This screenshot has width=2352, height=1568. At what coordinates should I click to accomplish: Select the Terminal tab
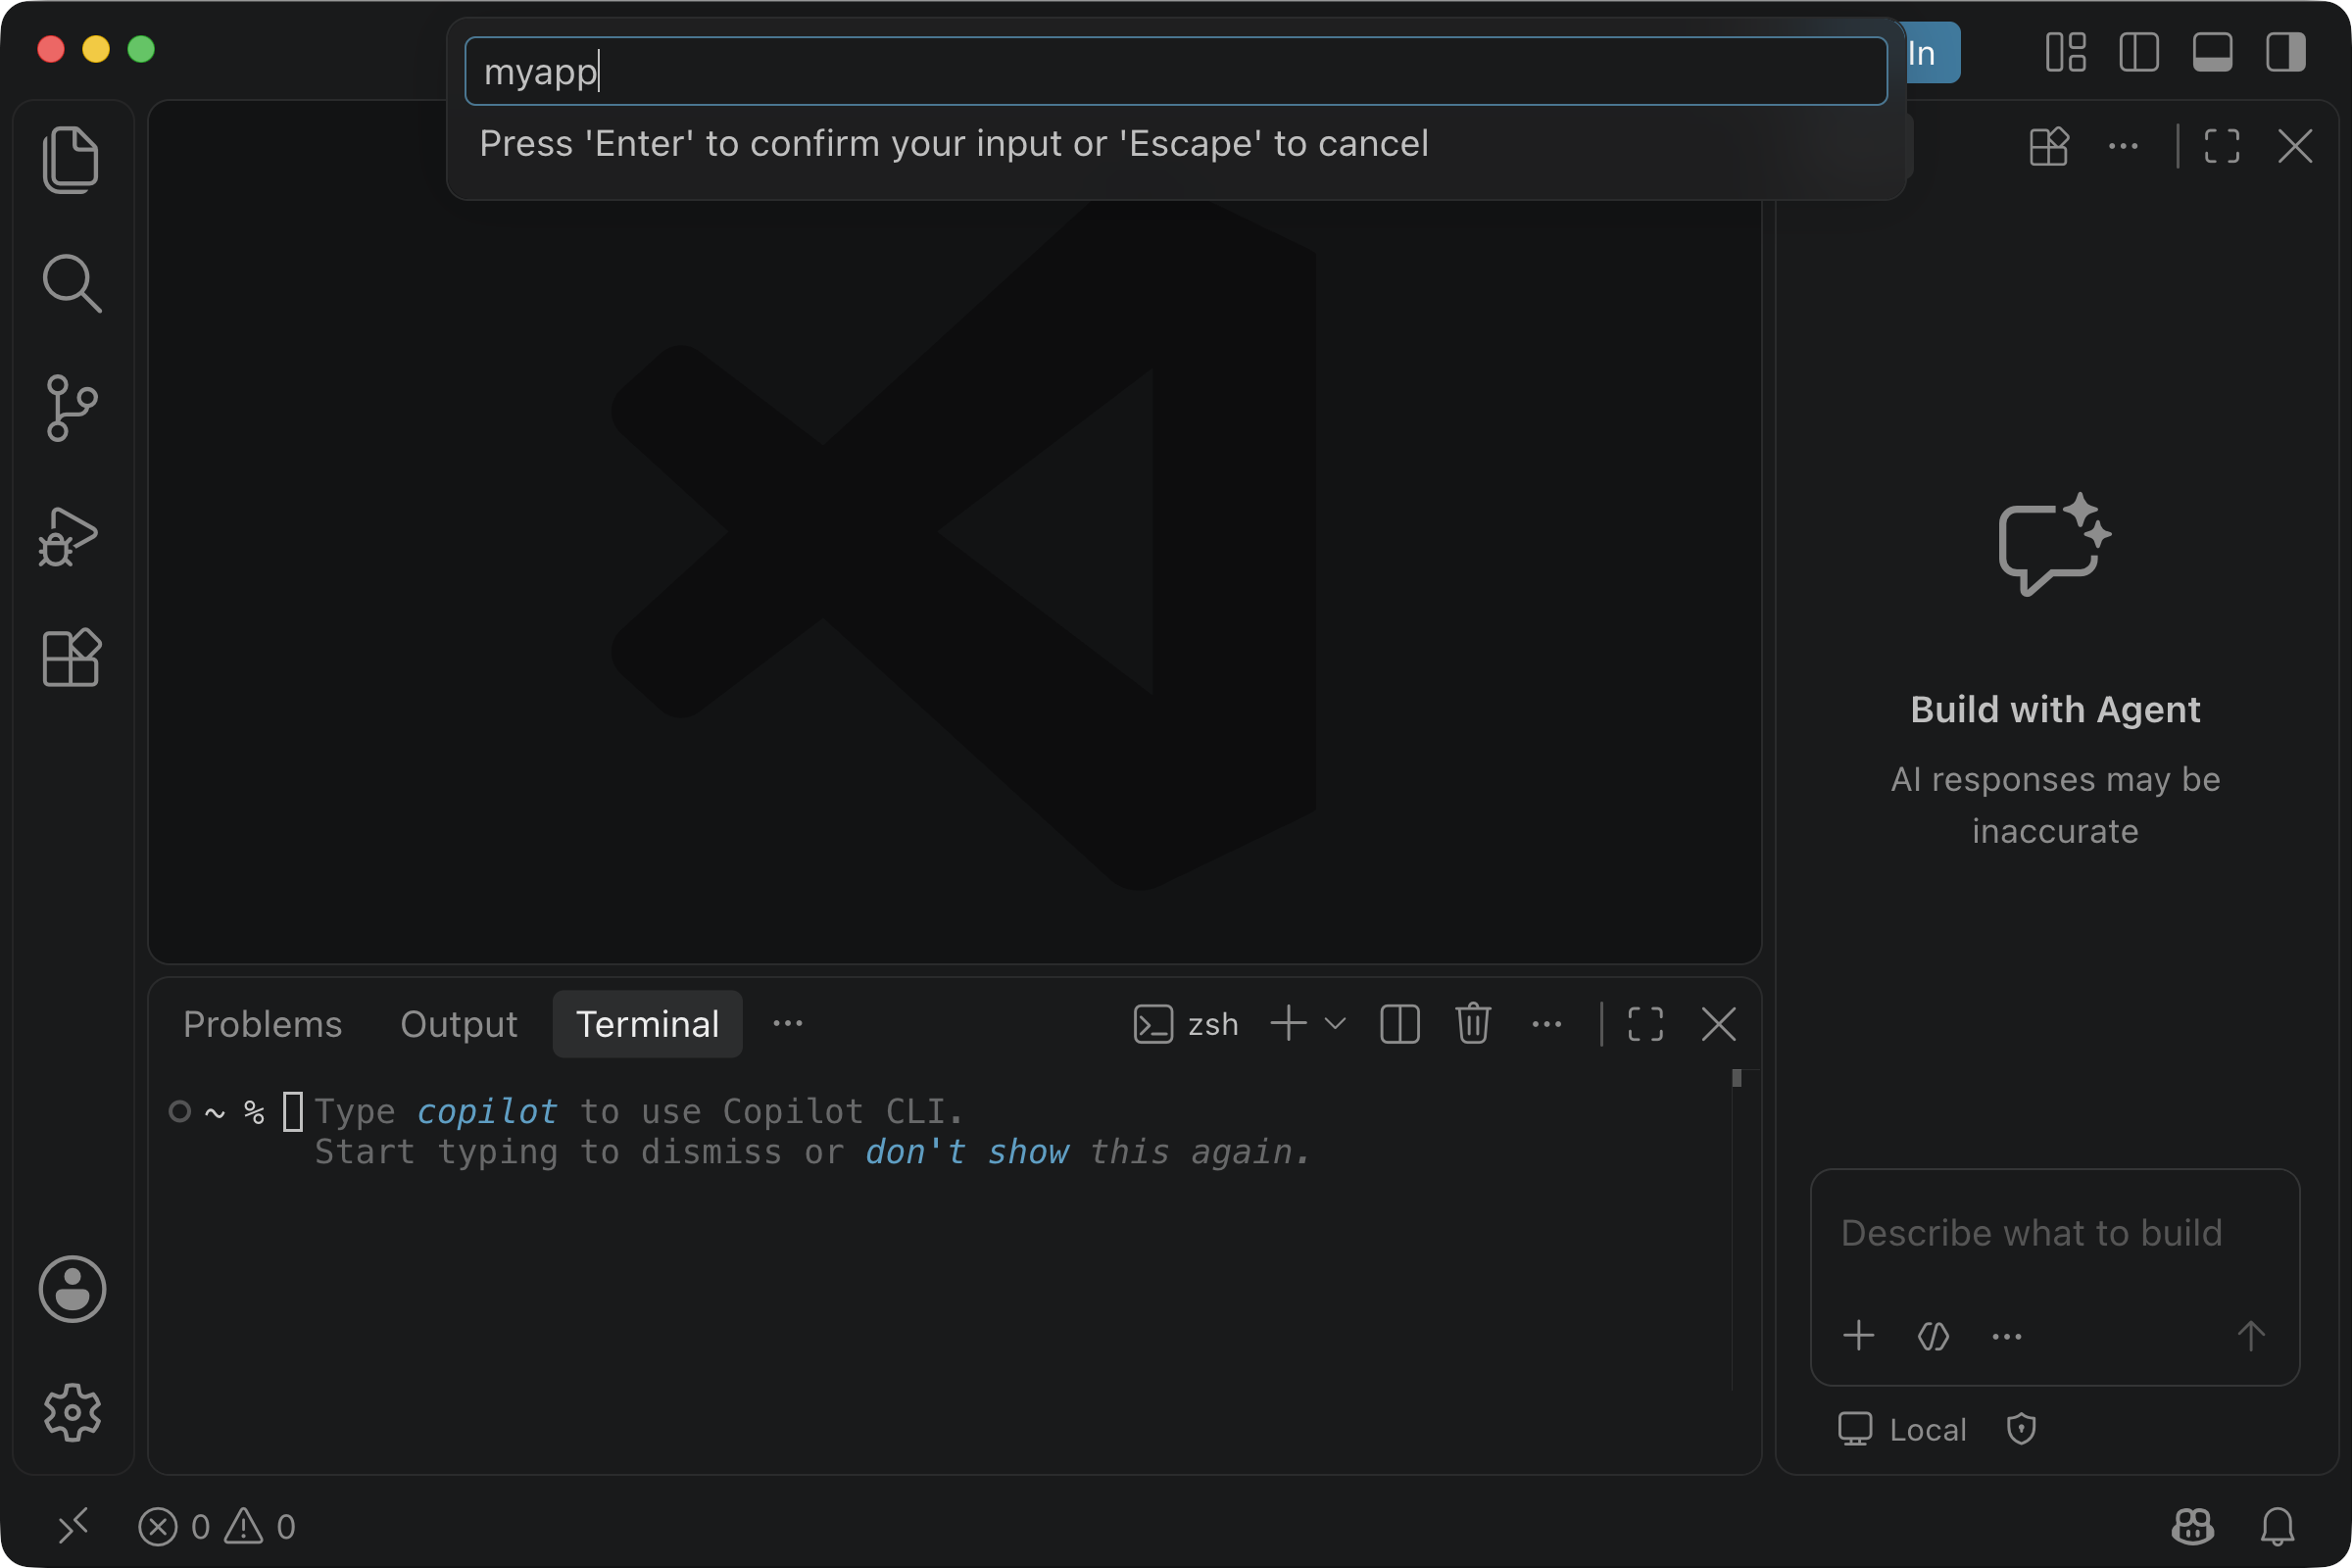[648, 1024]
